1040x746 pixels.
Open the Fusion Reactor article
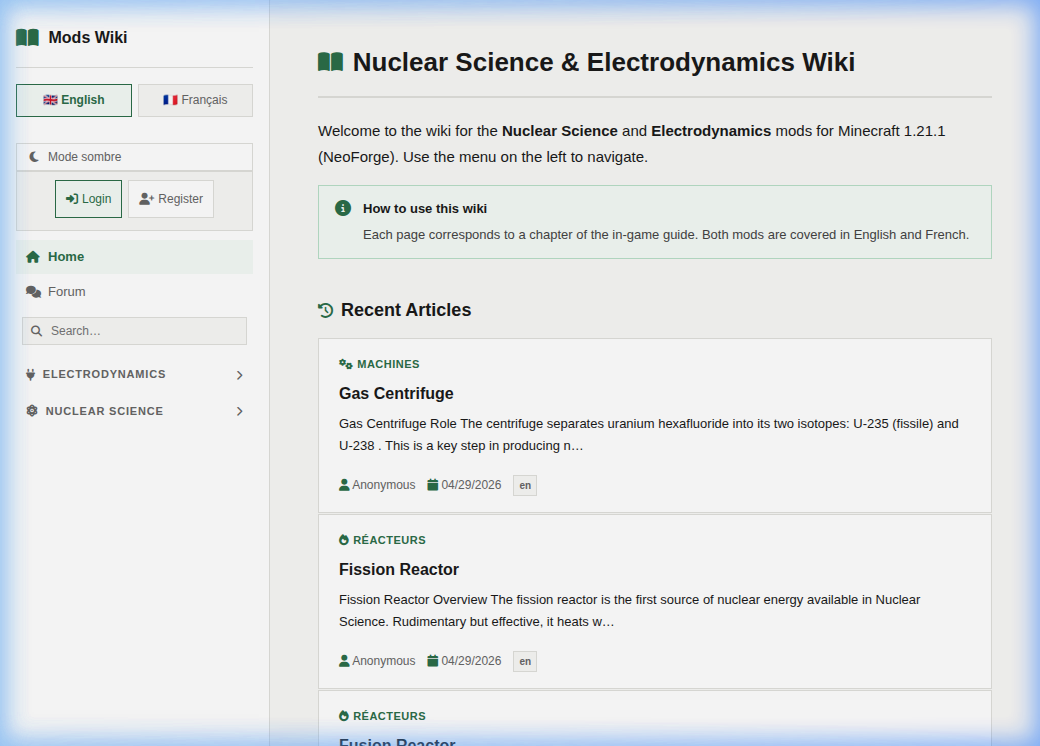pyautogui.click(x=397, y=741)
